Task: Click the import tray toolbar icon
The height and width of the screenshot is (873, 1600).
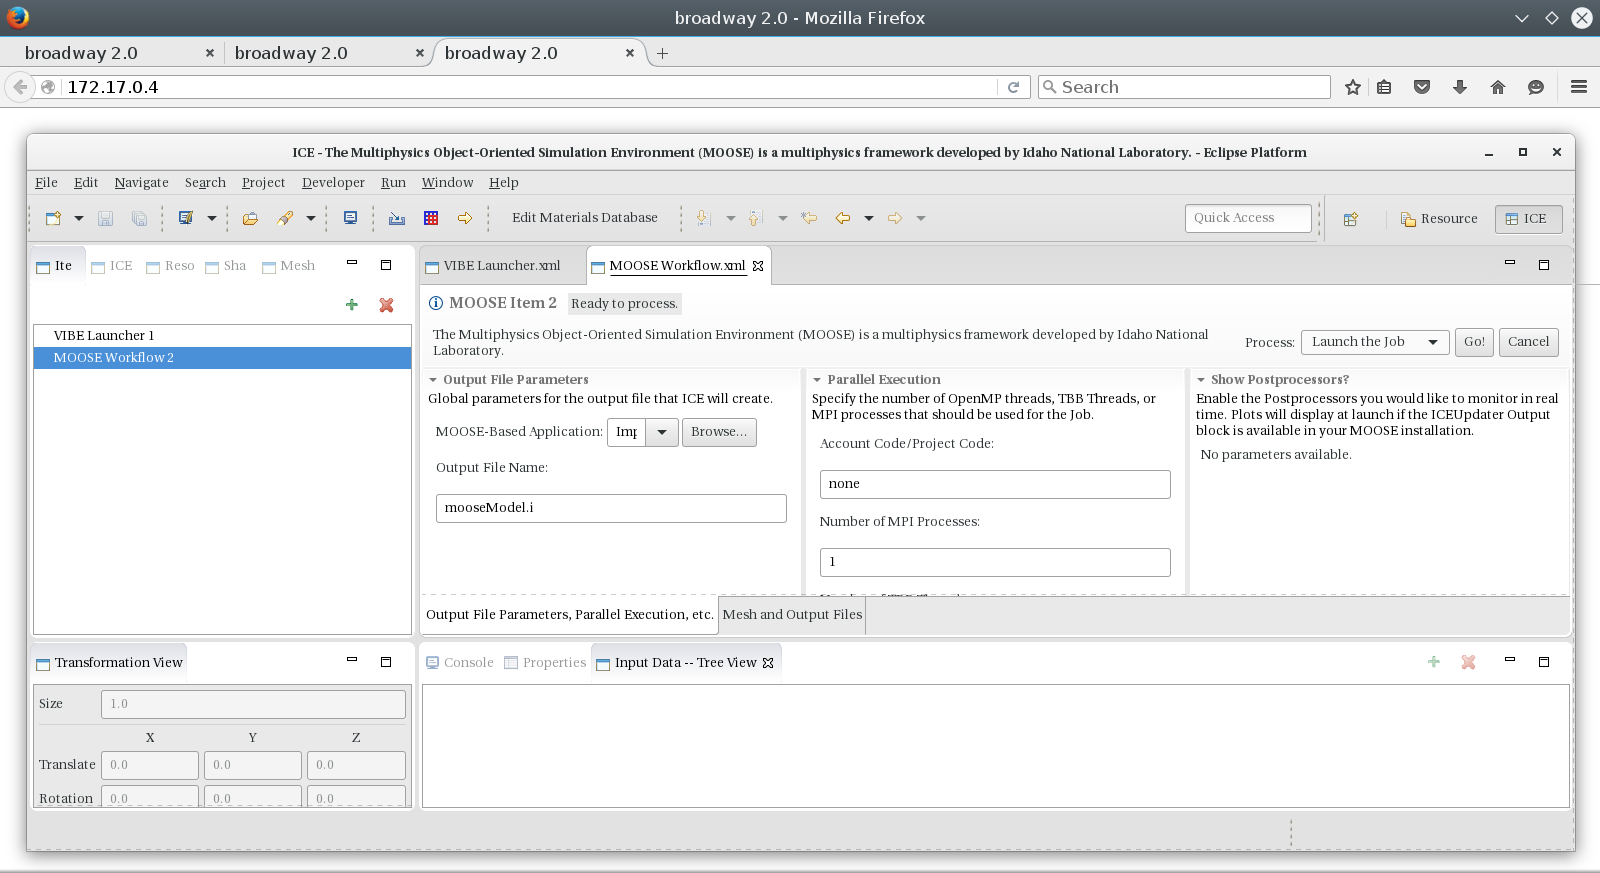Action: [397, 218]
